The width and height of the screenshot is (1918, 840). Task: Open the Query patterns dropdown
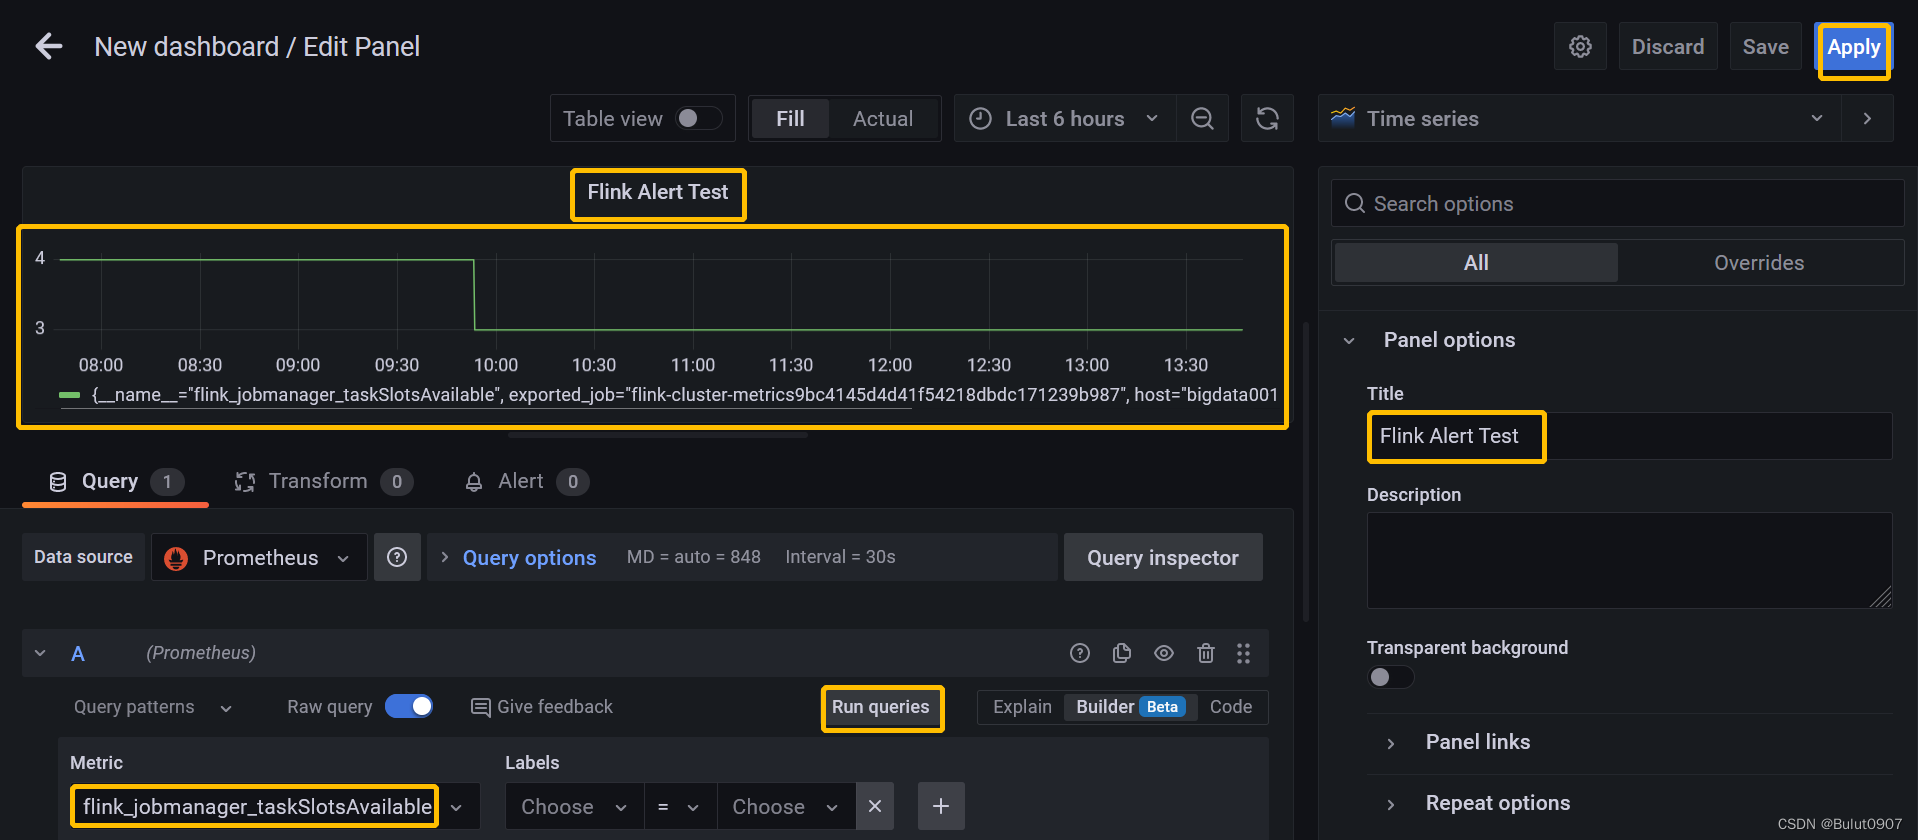[x=152, y=707]
